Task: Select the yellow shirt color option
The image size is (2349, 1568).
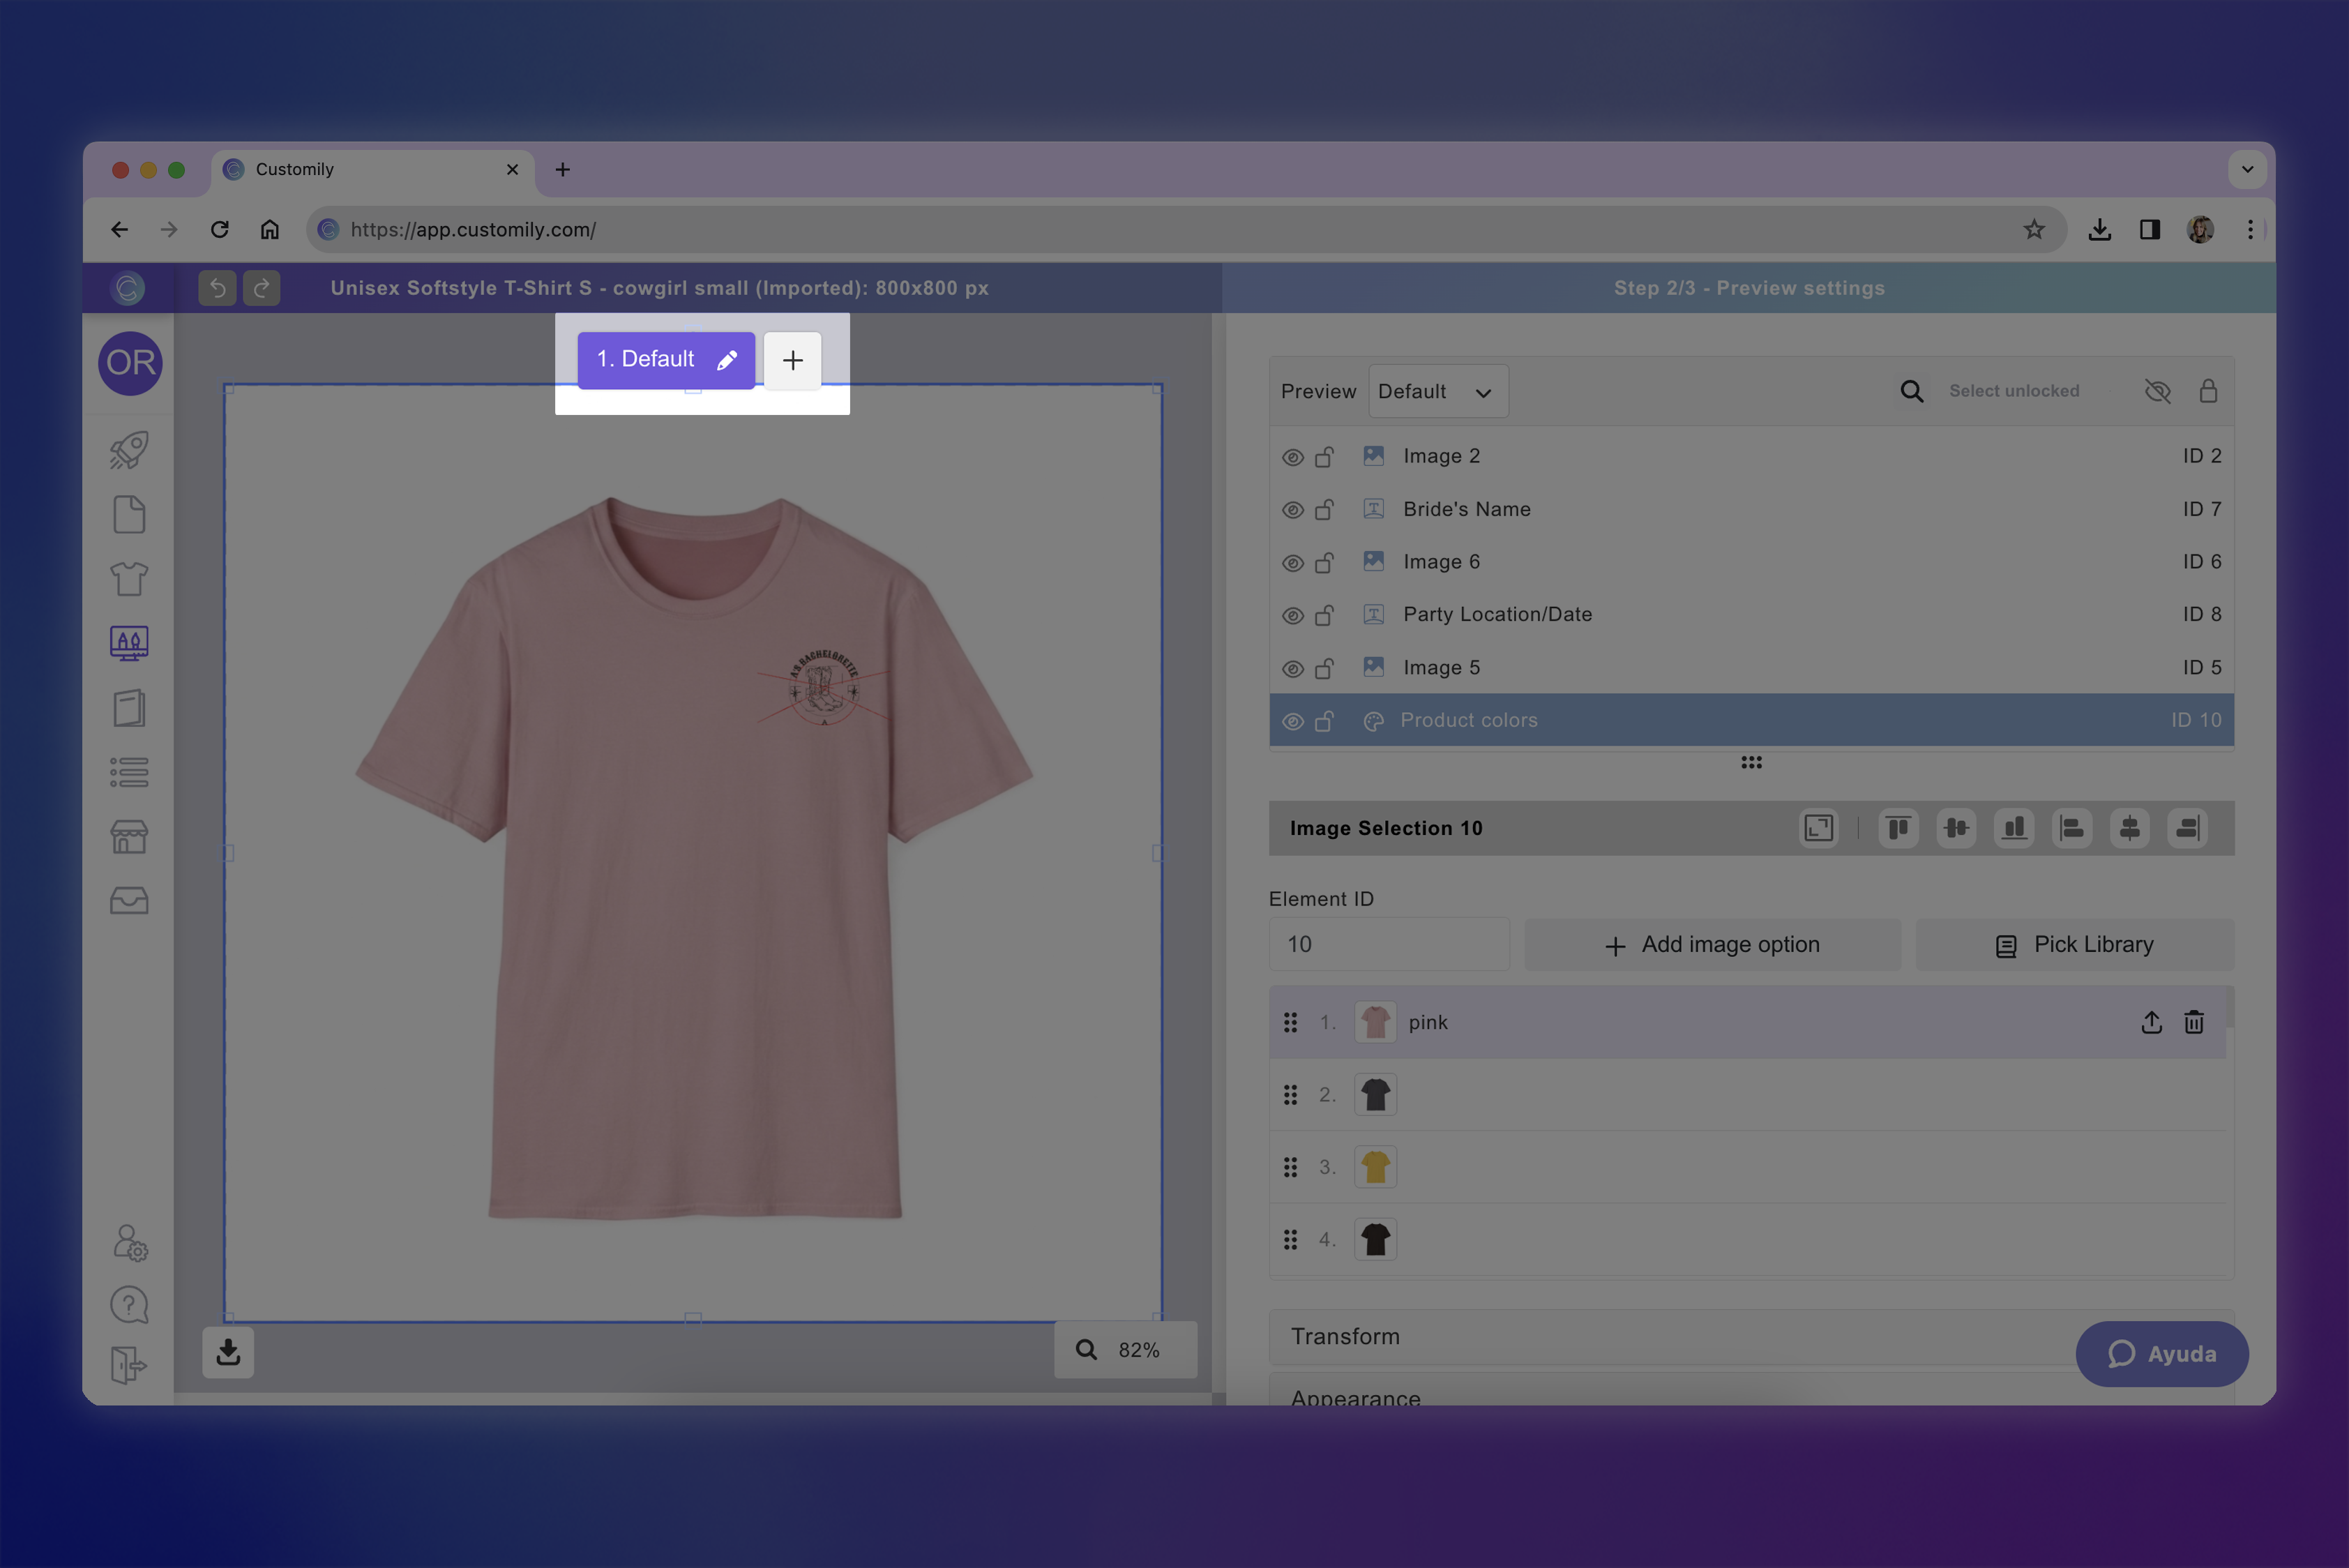Action: click(x=1375, y=1167)
